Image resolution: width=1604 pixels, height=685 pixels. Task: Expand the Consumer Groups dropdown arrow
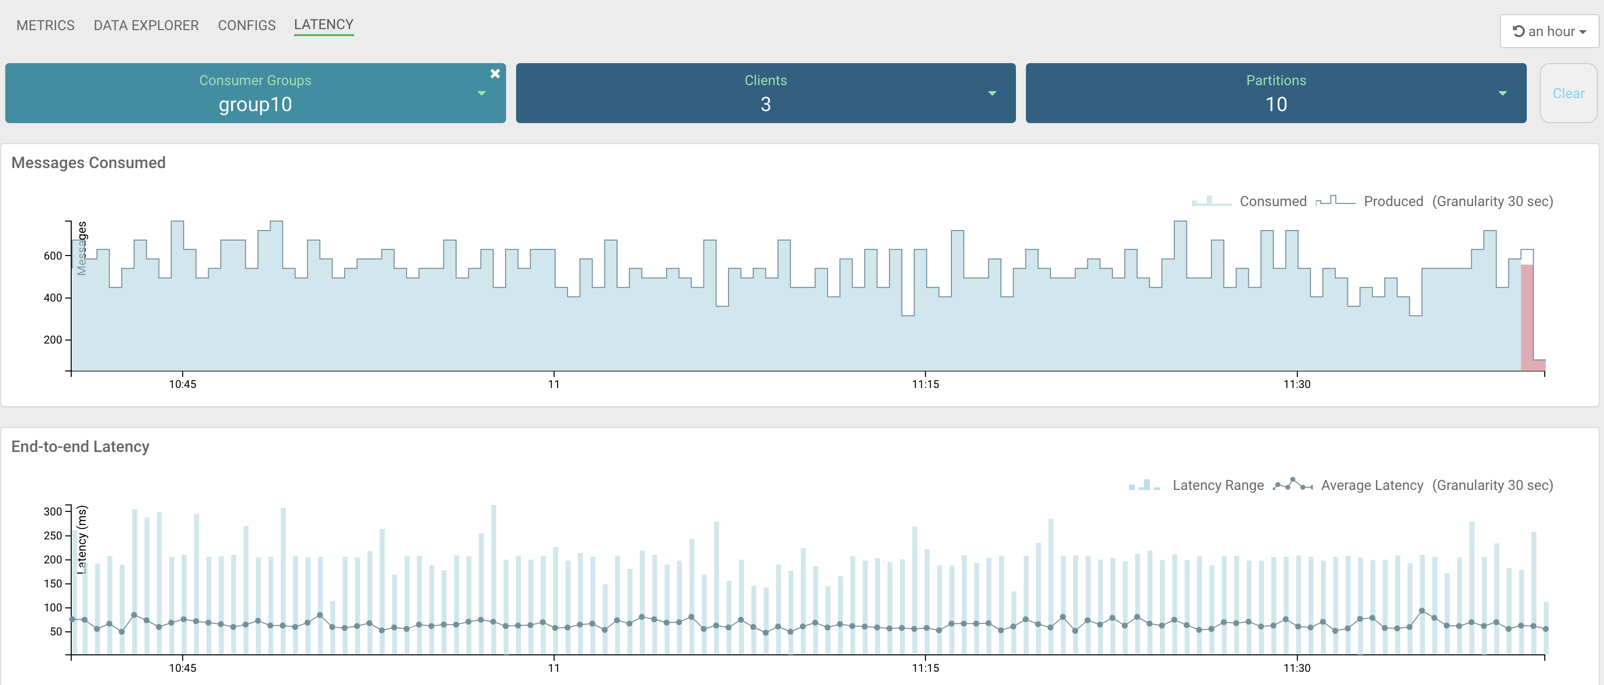pos(482,94)
